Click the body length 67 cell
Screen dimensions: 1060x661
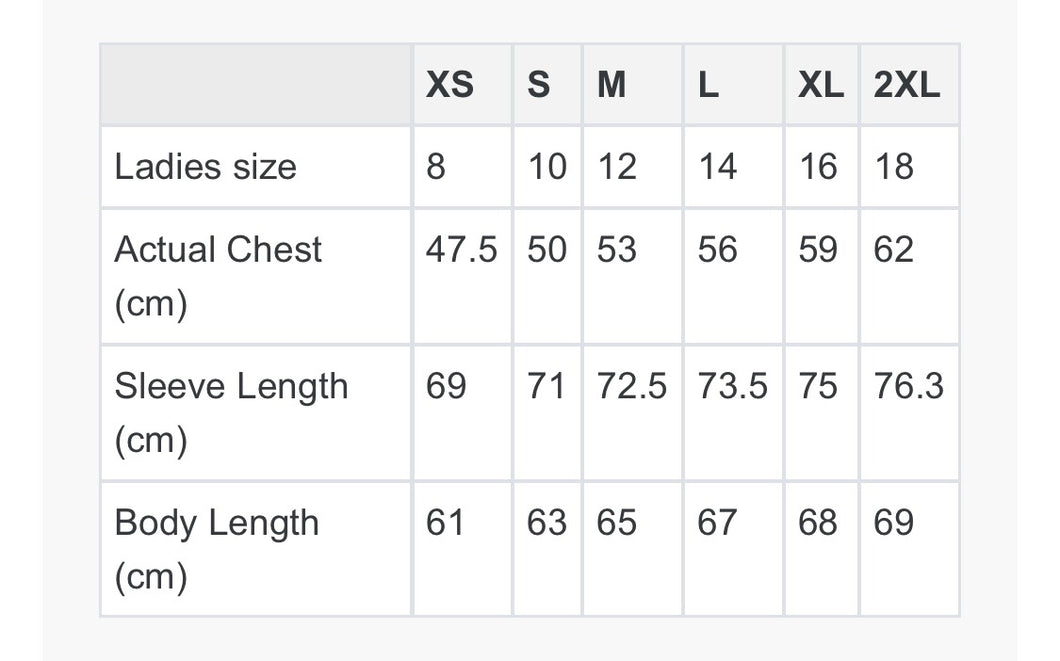[x=733, y=549]
